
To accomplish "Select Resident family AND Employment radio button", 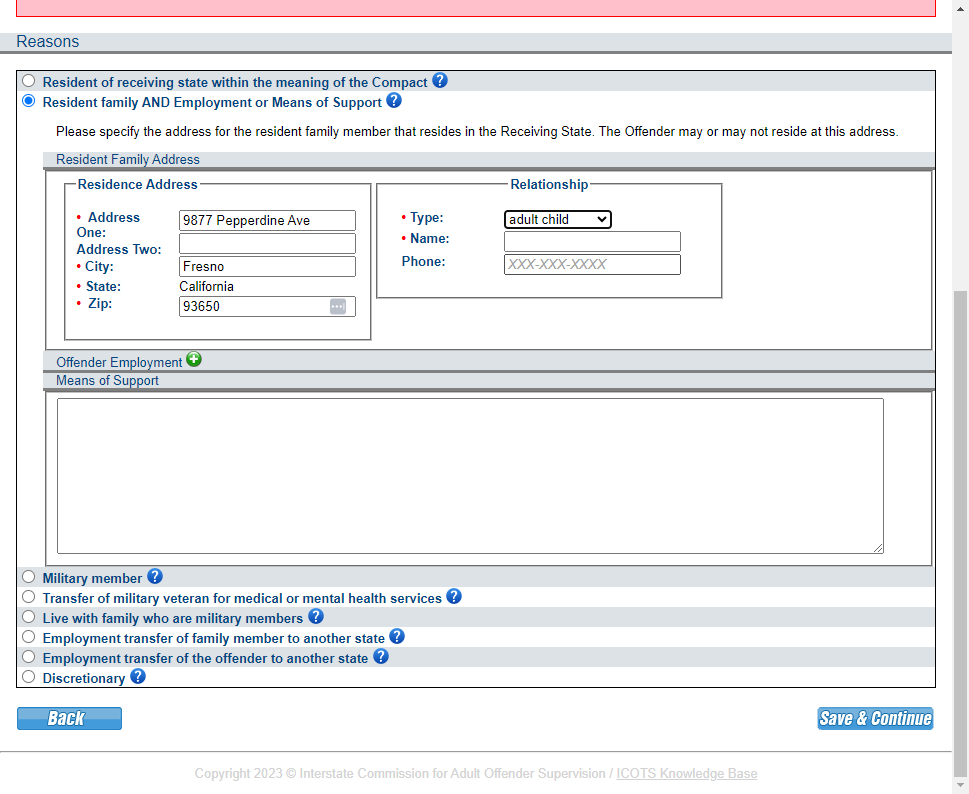I will pos(28,101).
